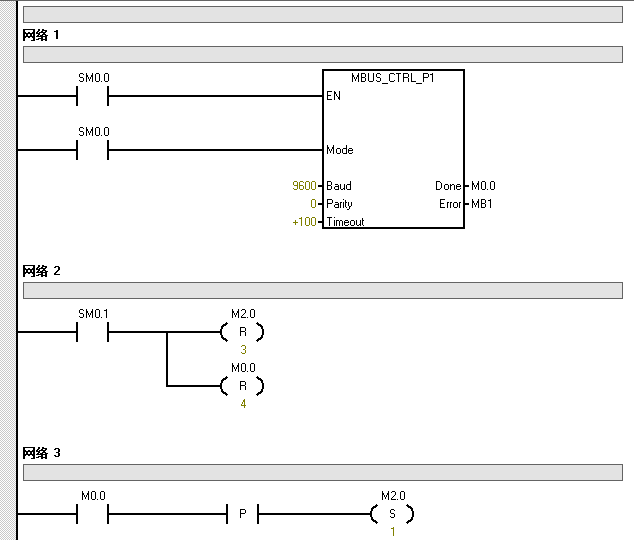Click the 网络 1 network title
This screenshot has height=540, width=634.
tap(42, 35)
